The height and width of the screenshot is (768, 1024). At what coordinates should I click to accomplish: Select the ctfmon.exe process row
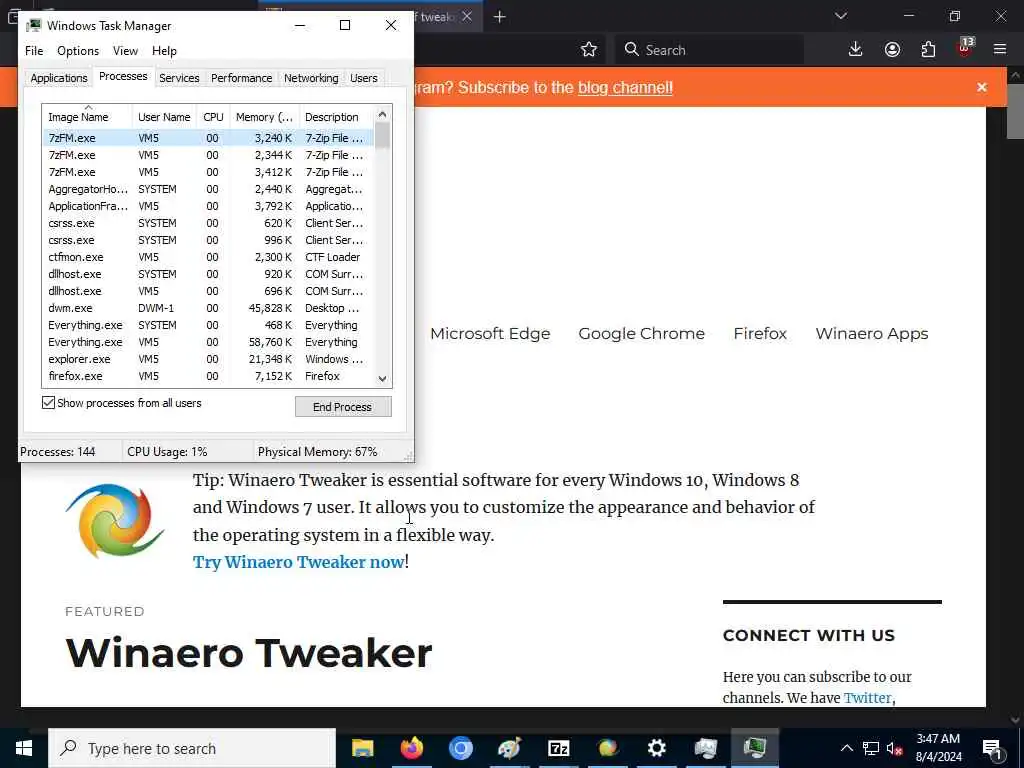(208, 257)
